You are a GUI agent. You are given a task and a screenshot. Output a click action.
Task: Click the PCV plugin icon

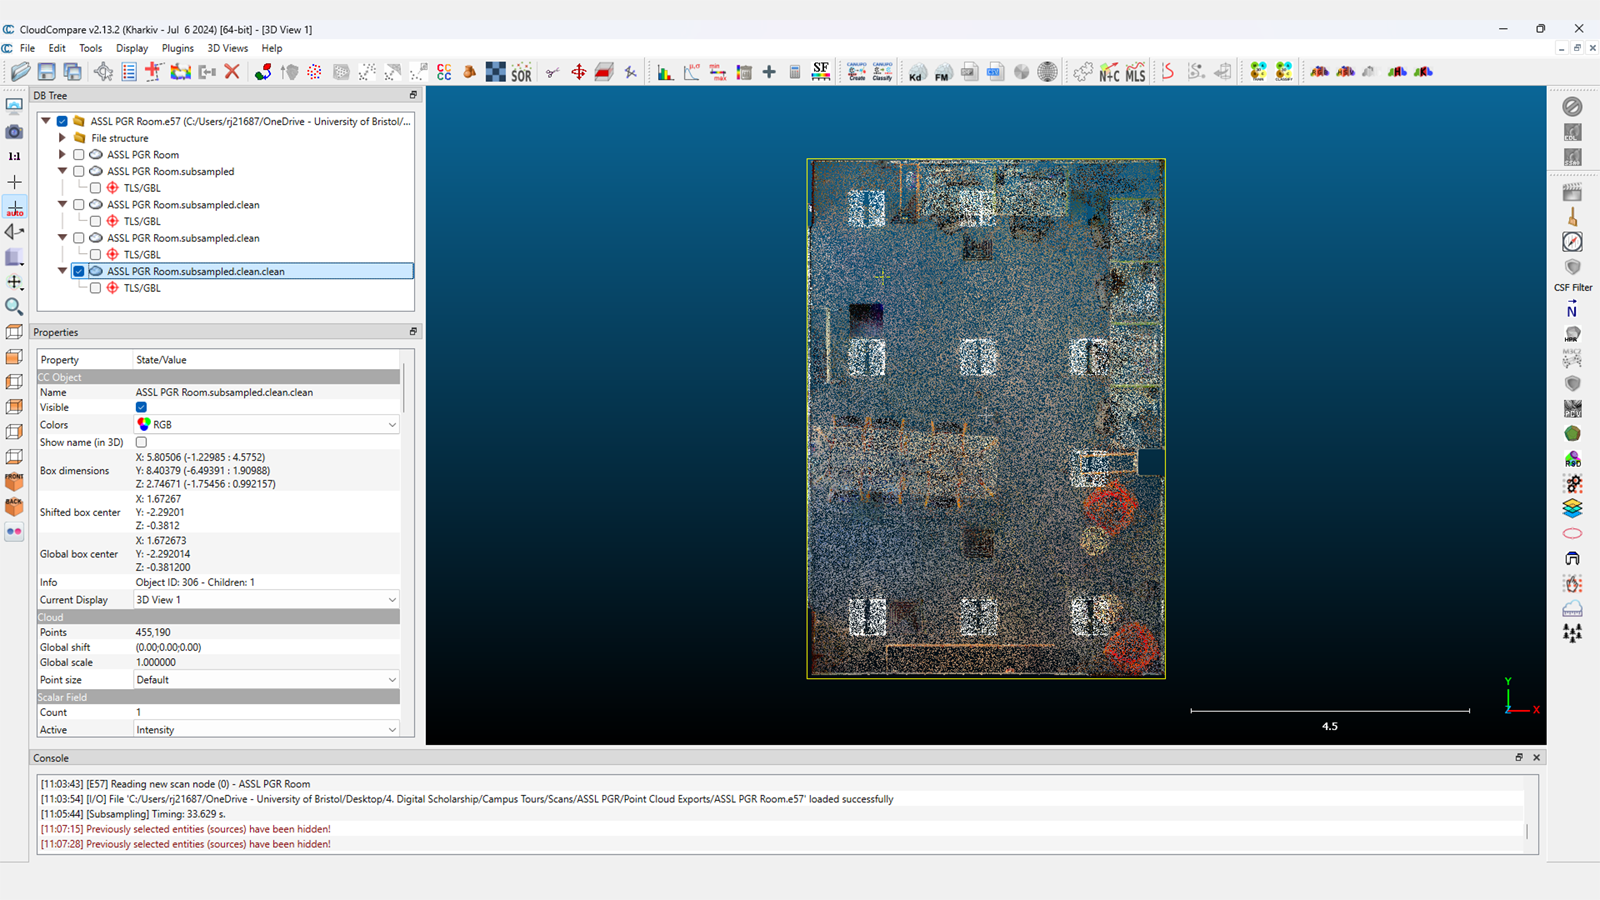1573,409
